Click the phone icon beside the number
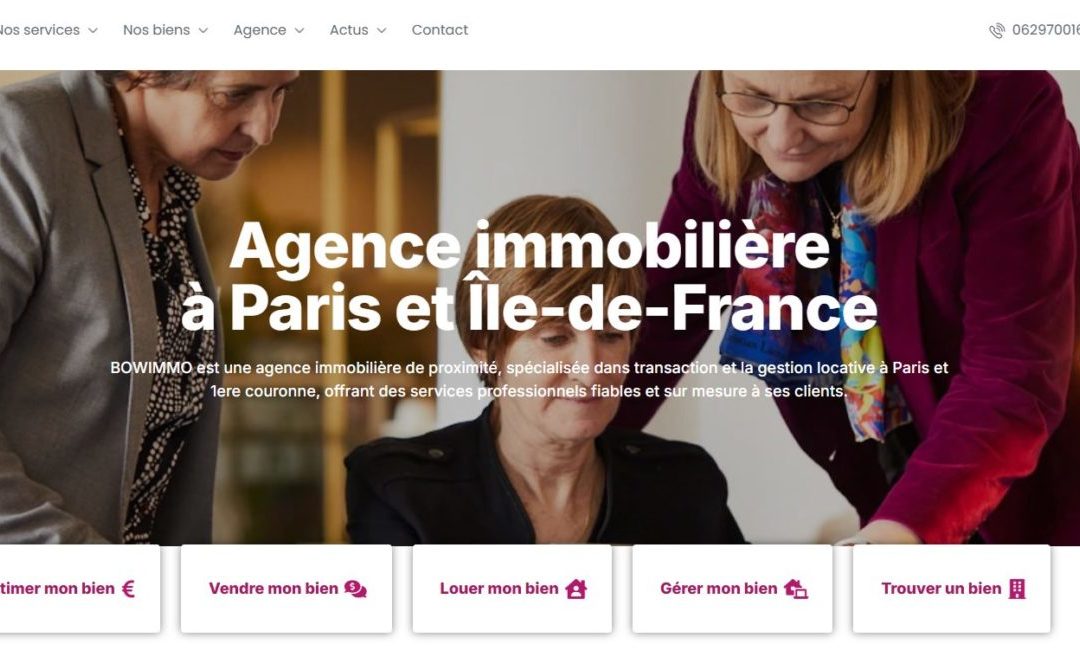Image resolution: width=1080 pixels, height=657 pixels. [x=997, y=30]
